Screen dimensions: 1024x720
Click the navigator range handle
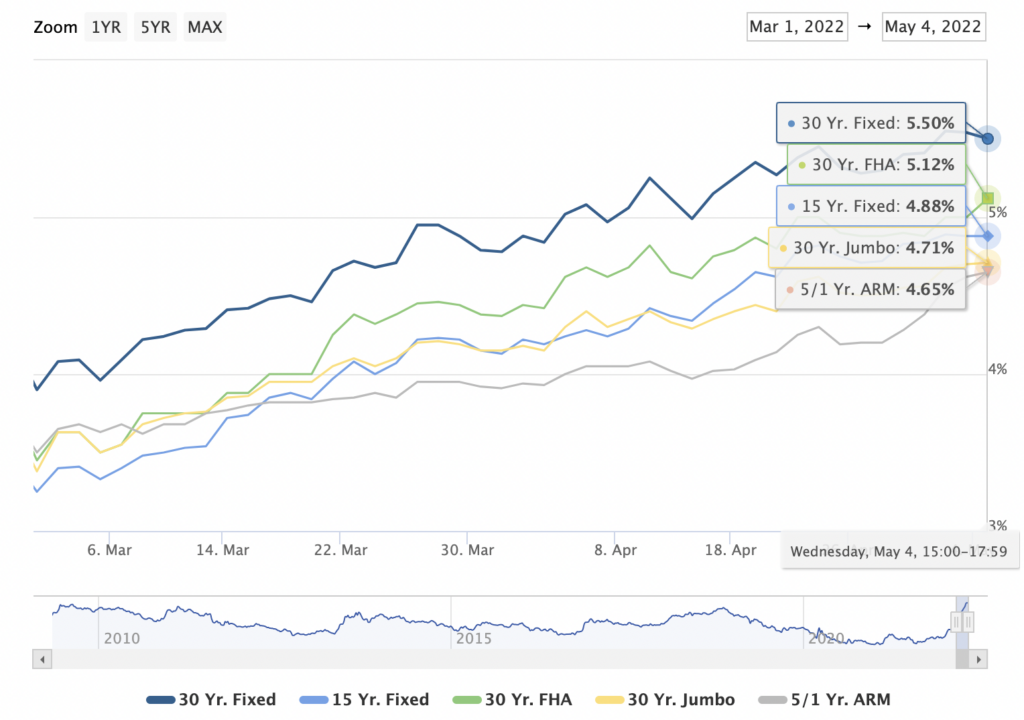pos(956,622)
